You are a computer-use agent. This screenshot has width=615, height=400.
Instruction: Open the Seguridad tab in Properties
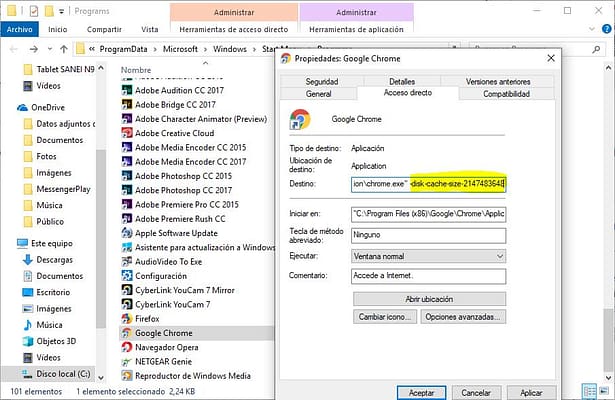click(x=322, y=81)
